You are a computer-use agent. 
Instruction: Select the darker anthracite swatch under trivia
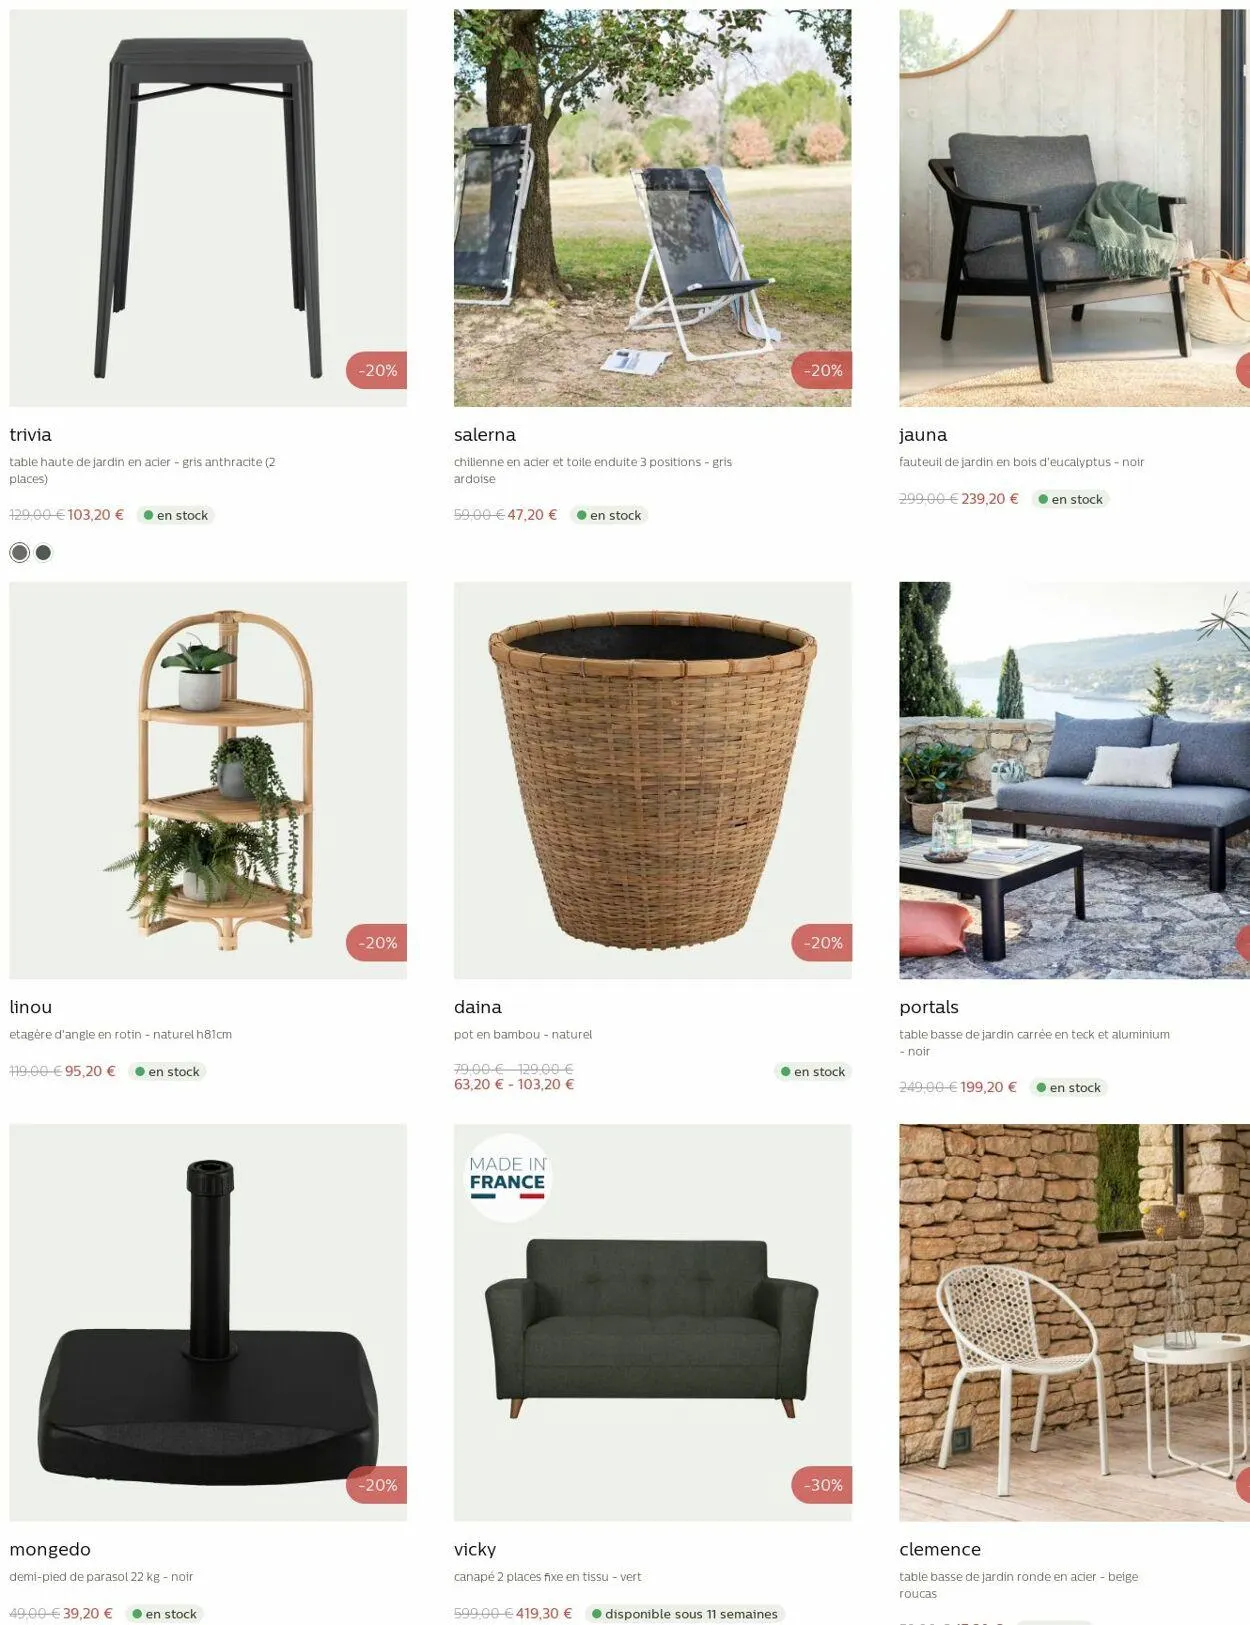point(43,552)
